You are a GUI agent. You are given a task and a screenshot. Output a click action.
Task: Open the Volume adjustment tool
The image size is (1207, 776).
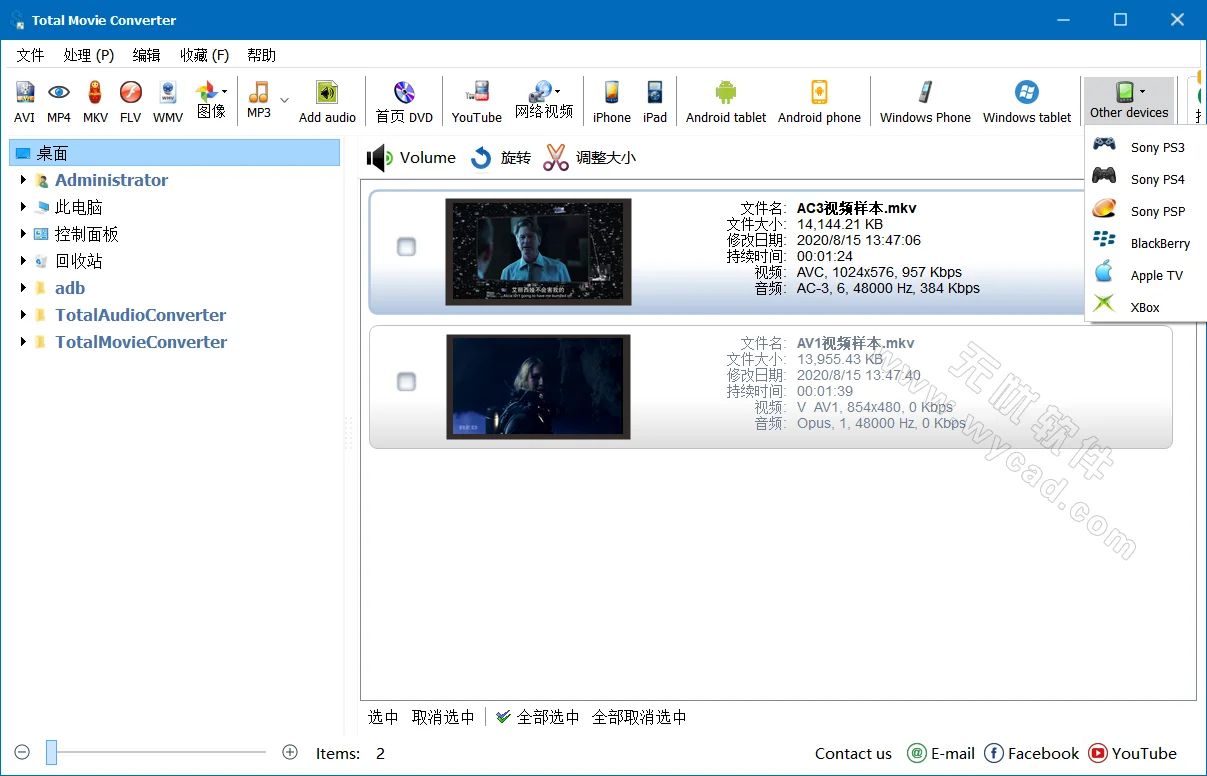click(411, 157)
